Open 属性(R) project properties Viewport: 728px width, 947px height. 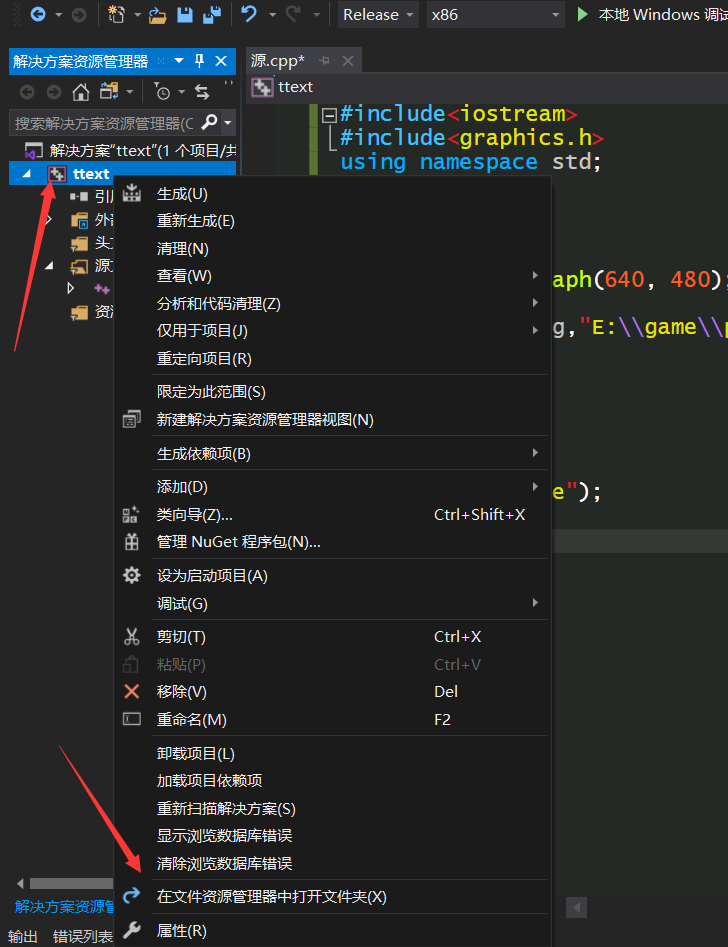tap(332, 931)
